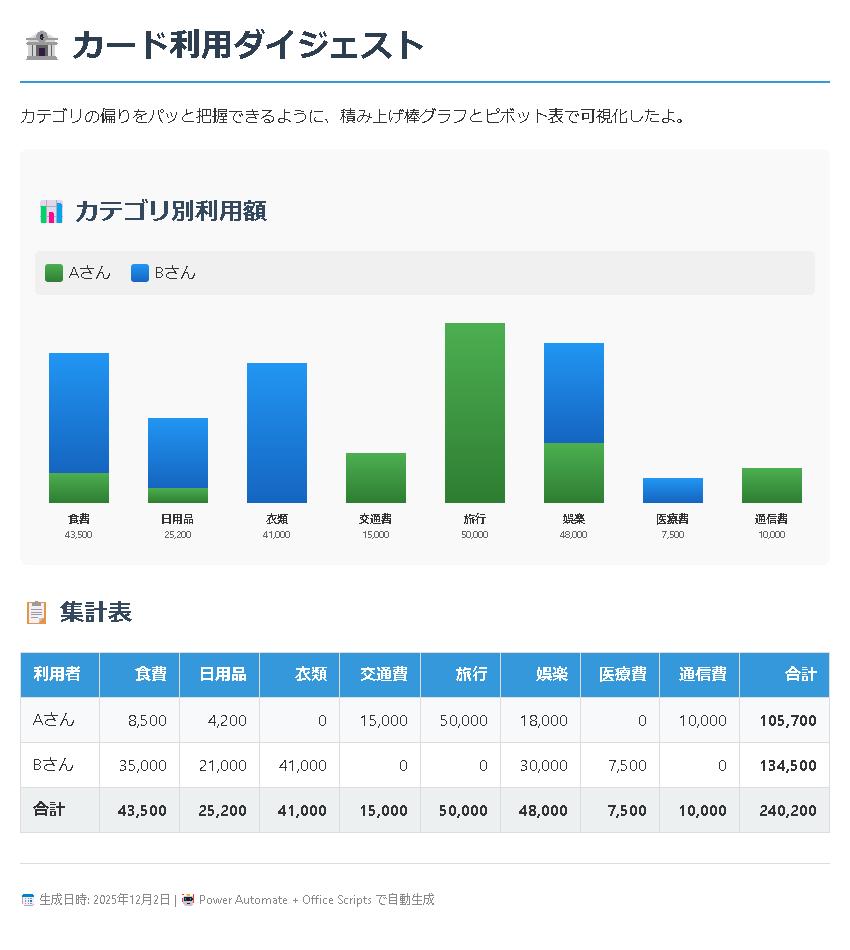This screenshot has width=850, height=950.
Task: Click the 8,500 cell in Aさん row
Action: pyautogui.click(x=139, y=720)
